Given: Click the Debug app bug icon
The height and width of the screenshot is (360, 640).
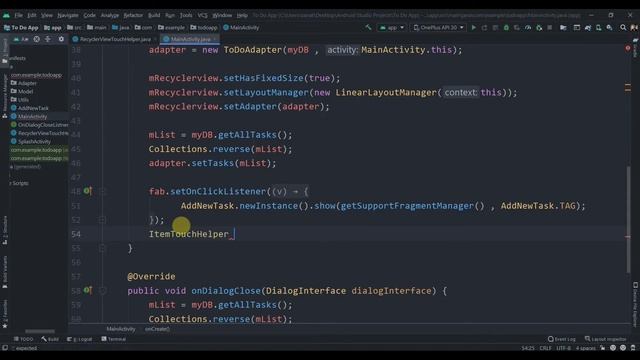Looking at the screenshot, I should point(506,27).
